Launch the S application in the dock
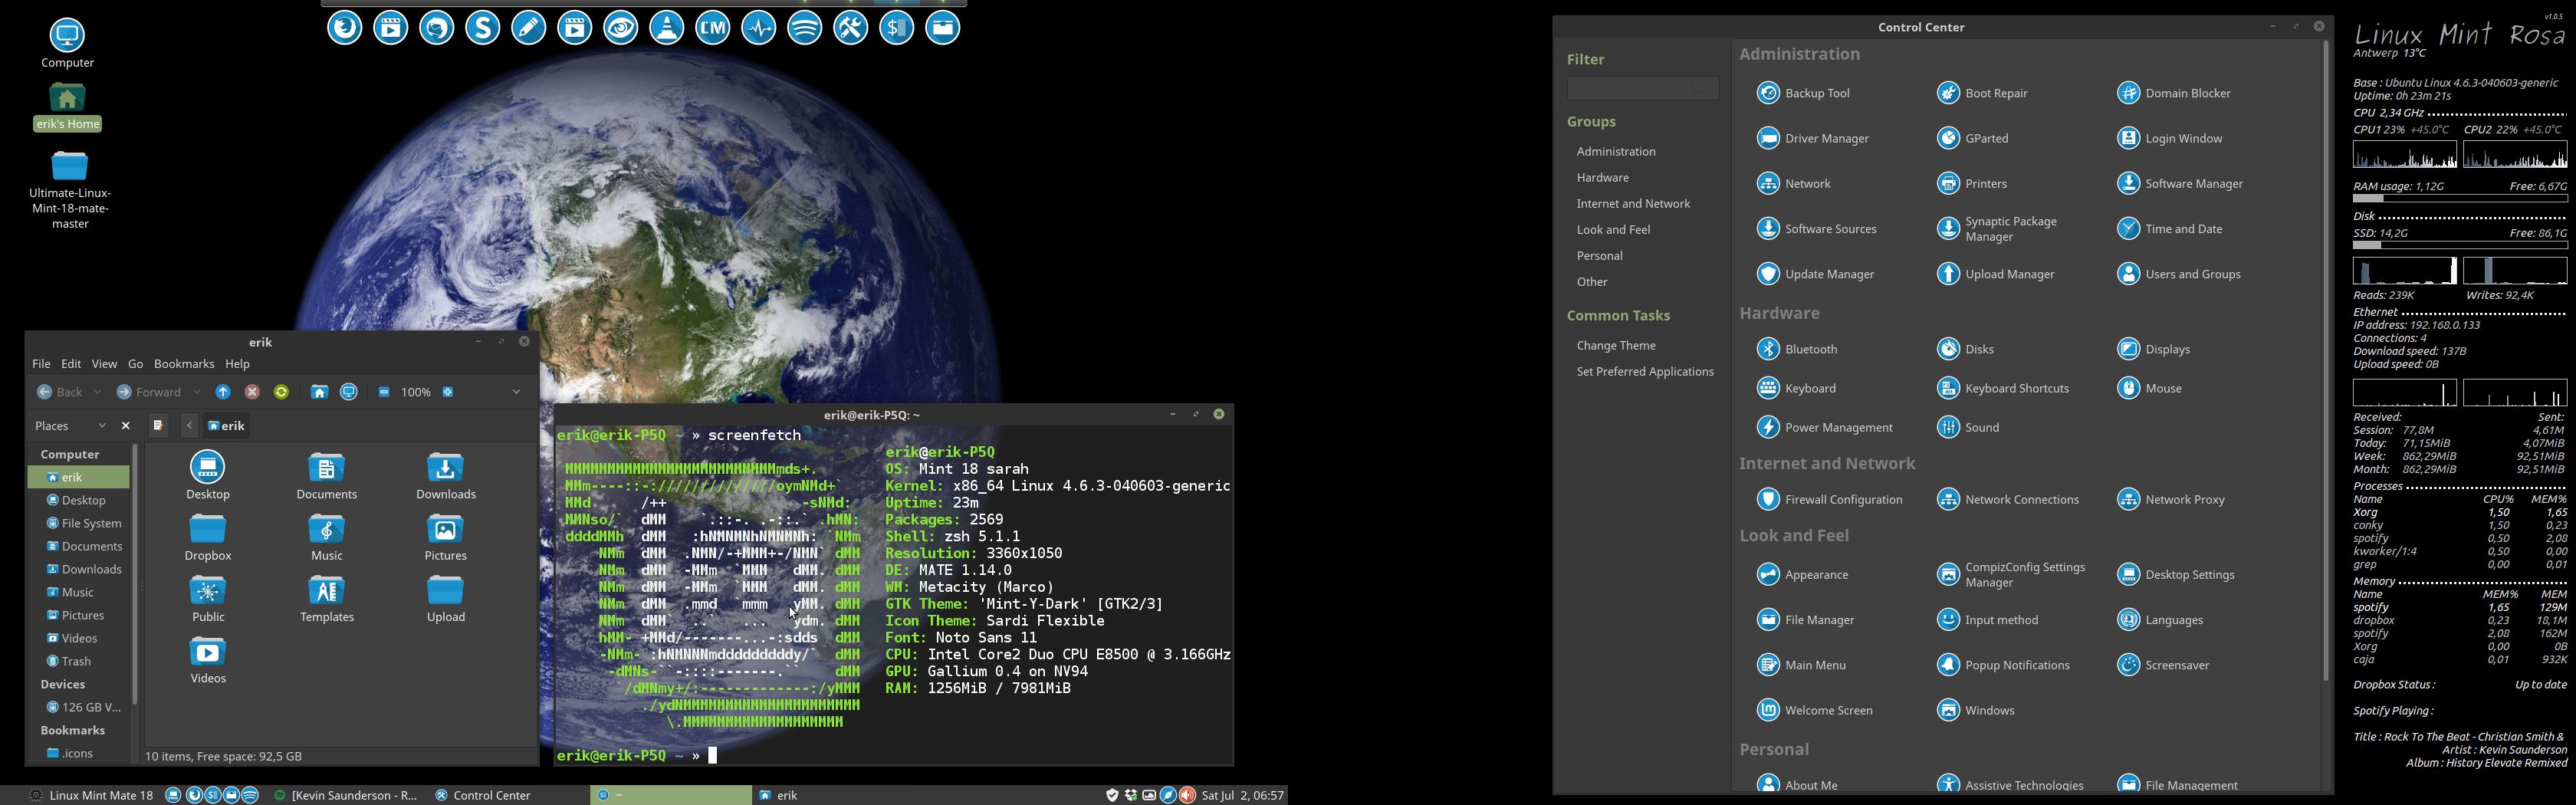Viewport: 2576px width, 805px height. [483, 28]
